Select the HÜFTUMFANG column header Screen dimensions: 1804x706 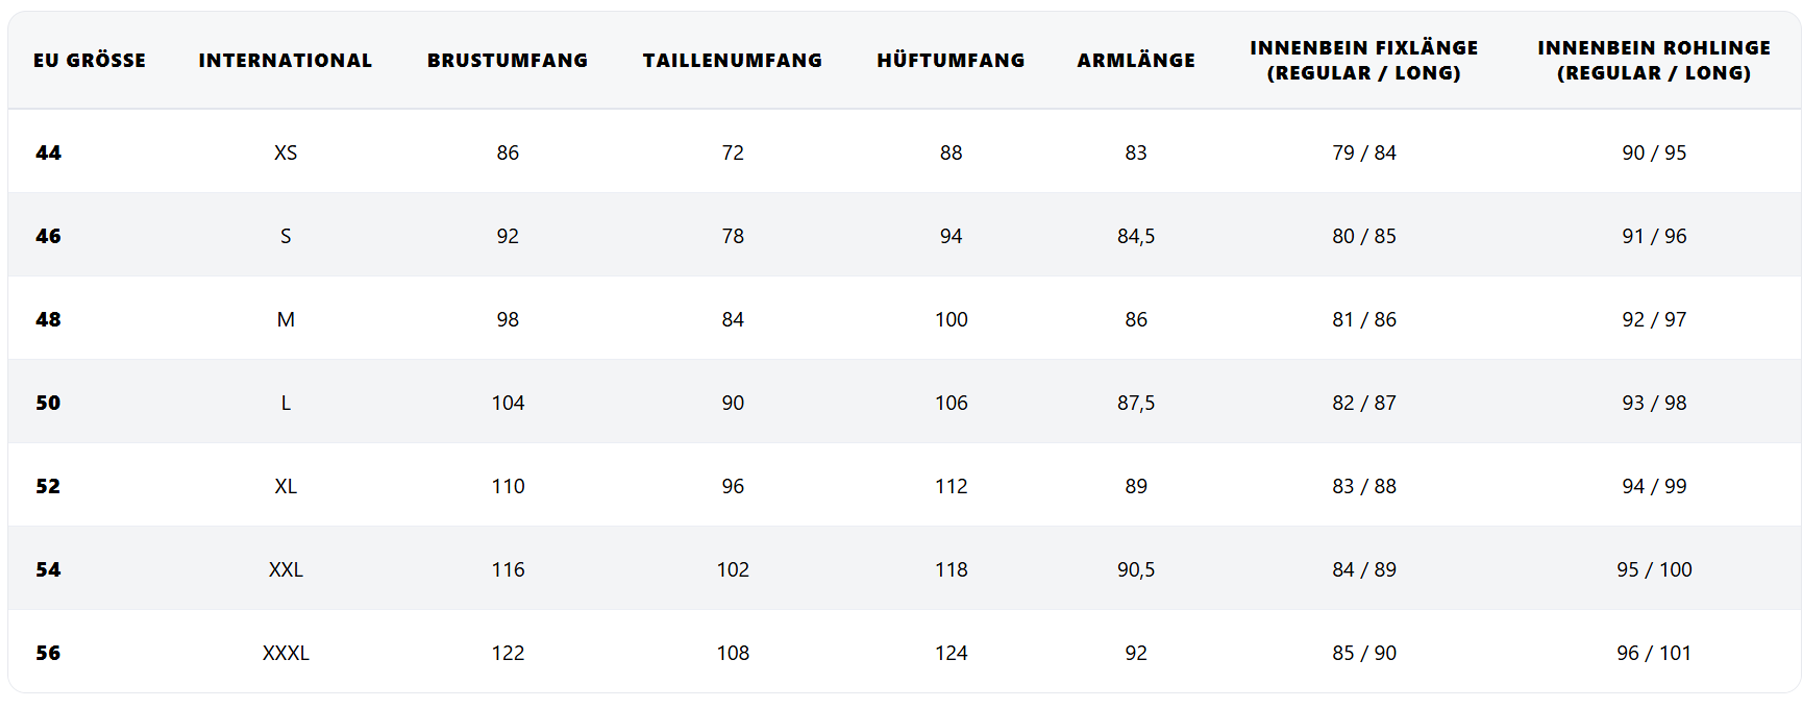950,61
